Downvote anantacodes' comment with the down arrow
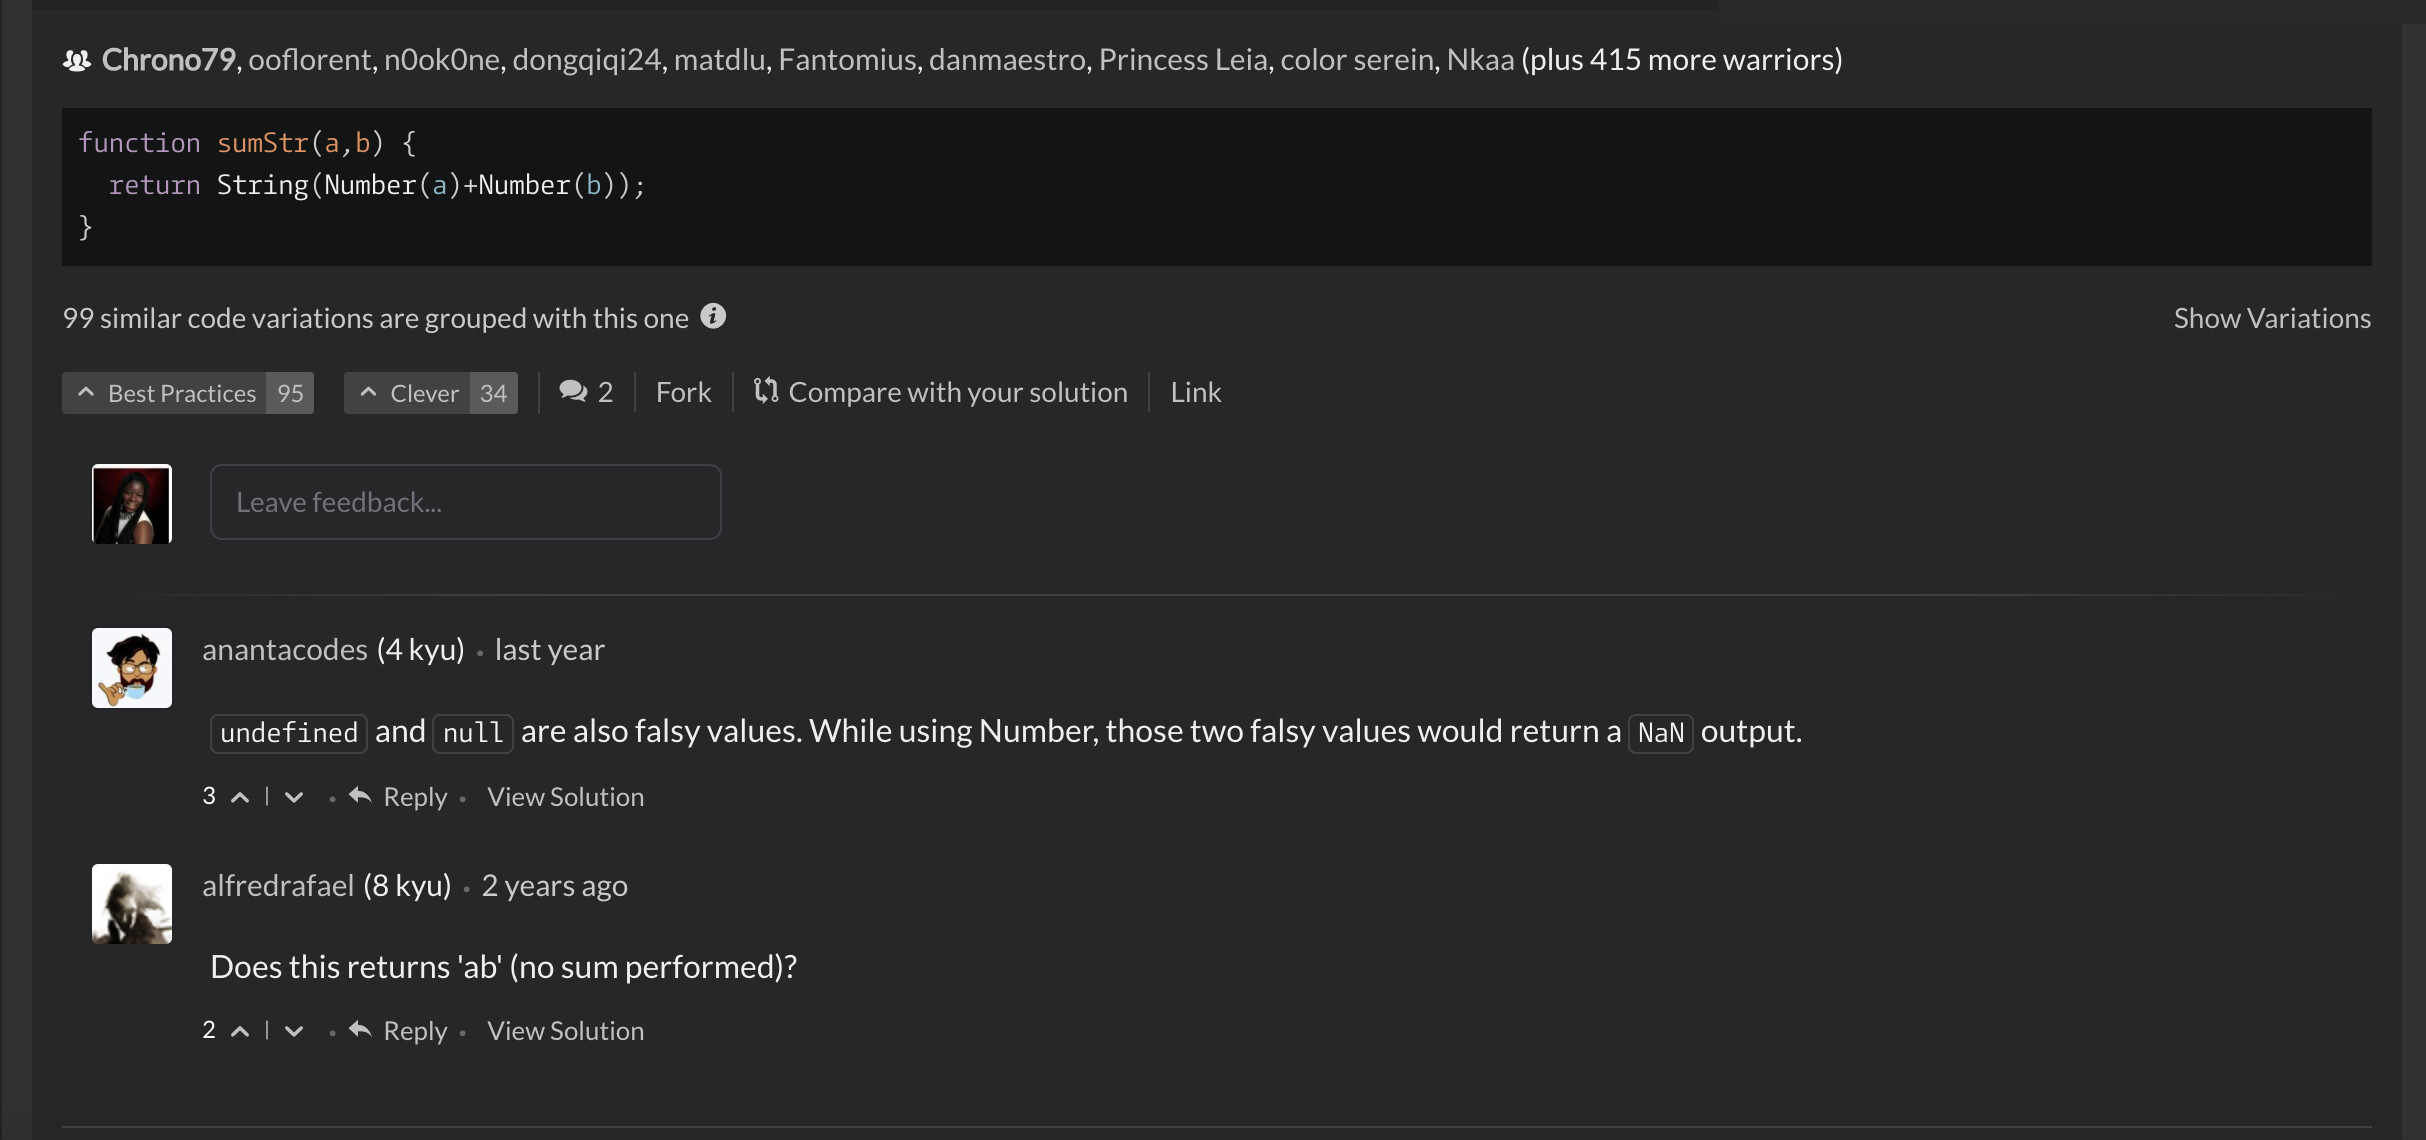Viewport: 2426px width, 1140px height. pos(293,797)
